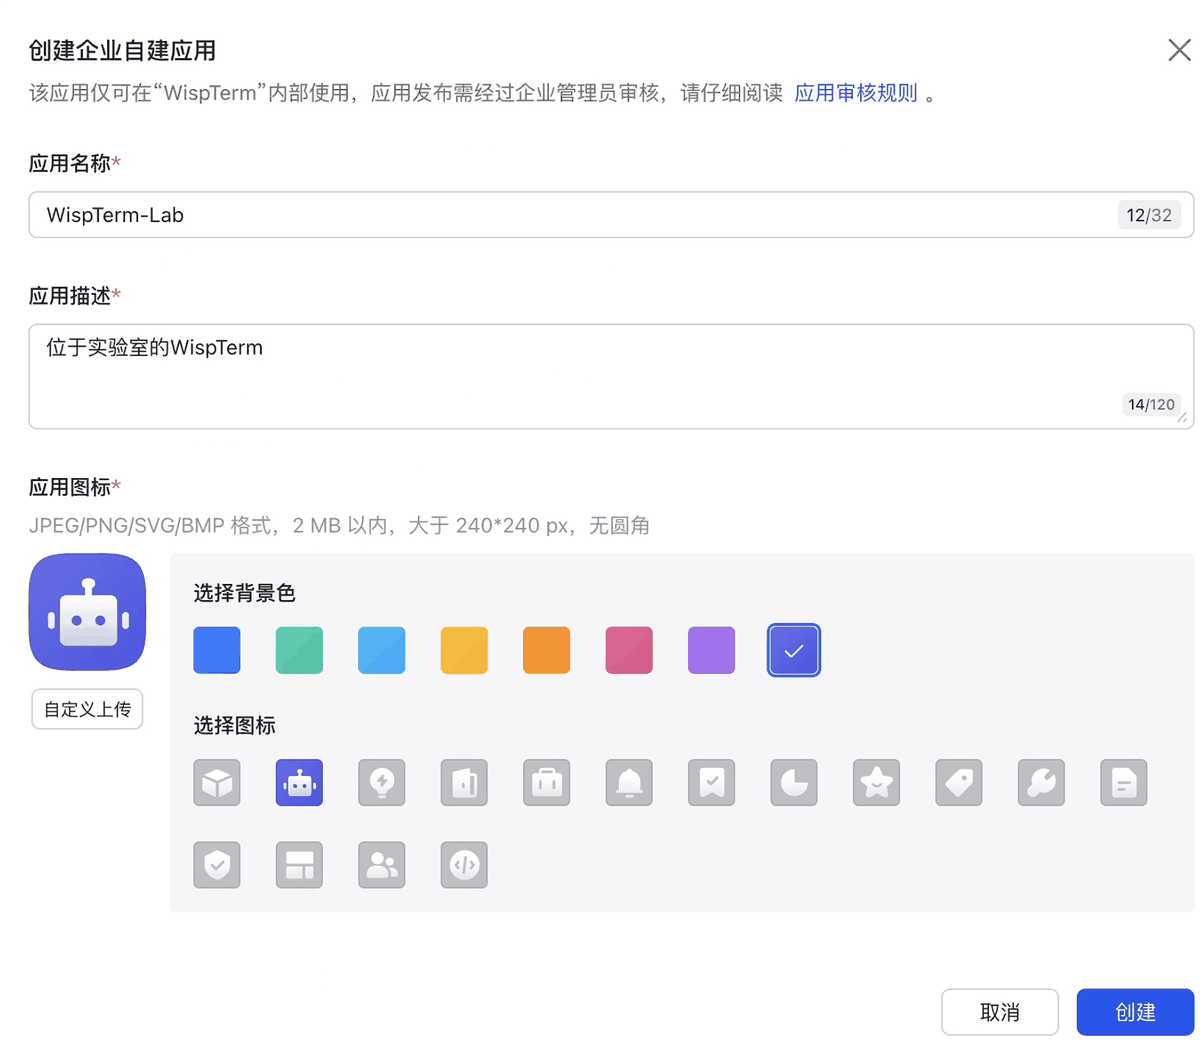Choose the light blue background color
The width and height of the screenshot is (1200, 1050).
[382, 650]
